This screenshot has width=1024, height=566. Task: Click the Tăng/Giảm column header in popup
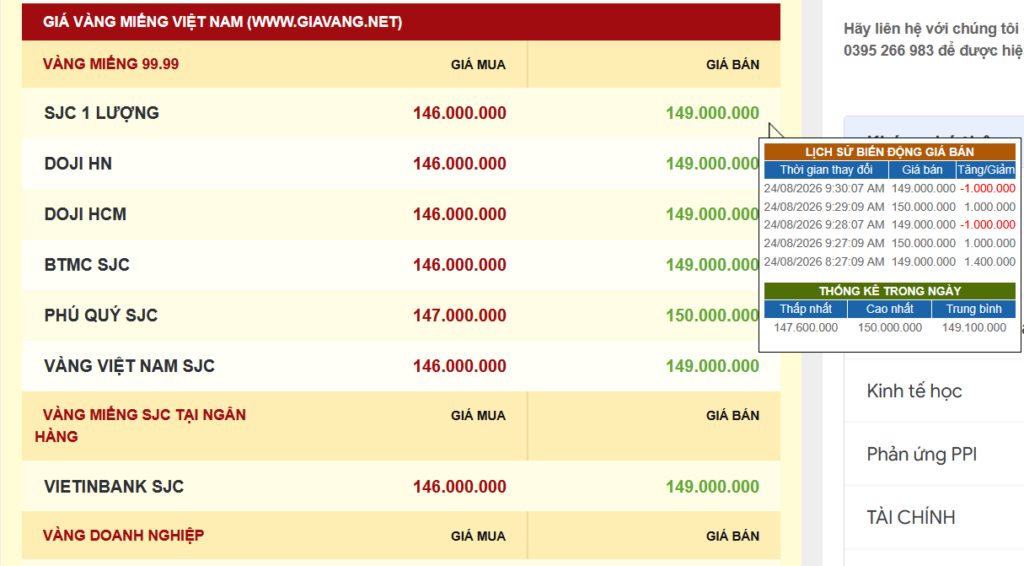click(x=985, y=170)
